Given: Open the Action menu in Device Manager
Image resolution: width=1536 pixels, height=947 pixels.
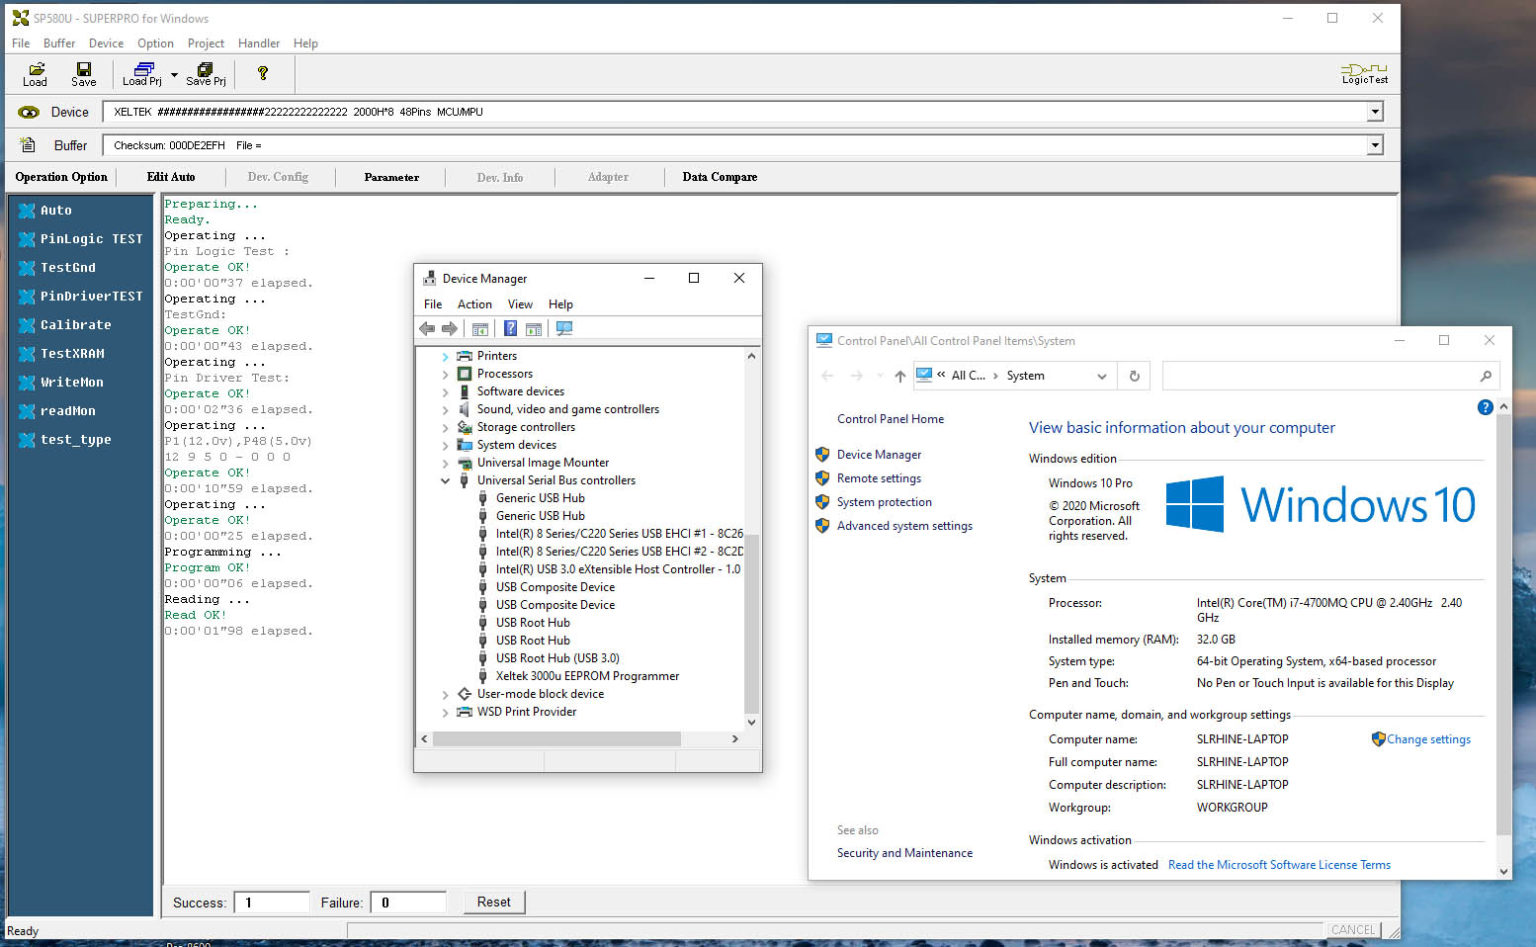Looking at the screenshot, I should [474, 304].
